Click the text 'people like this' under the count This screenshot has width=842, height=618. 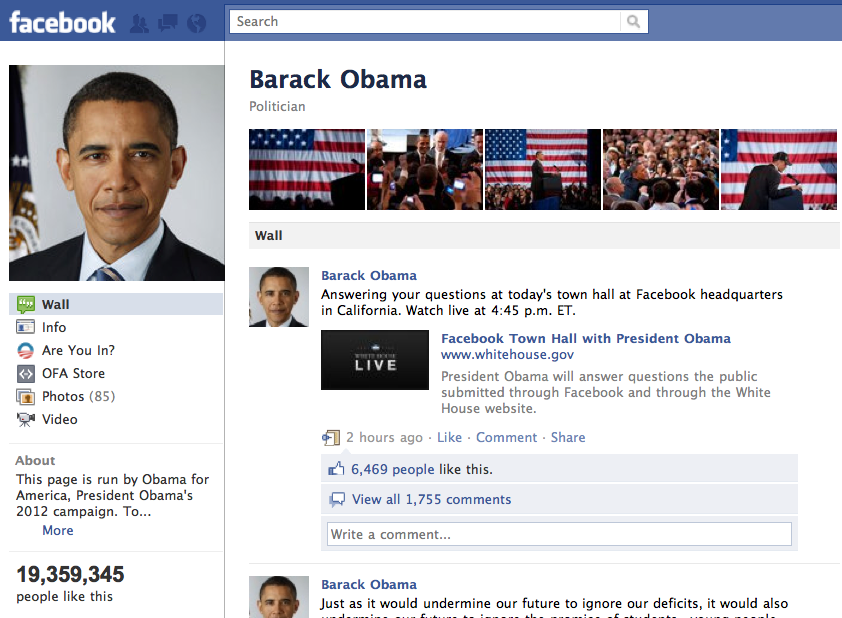click(64, 597)
